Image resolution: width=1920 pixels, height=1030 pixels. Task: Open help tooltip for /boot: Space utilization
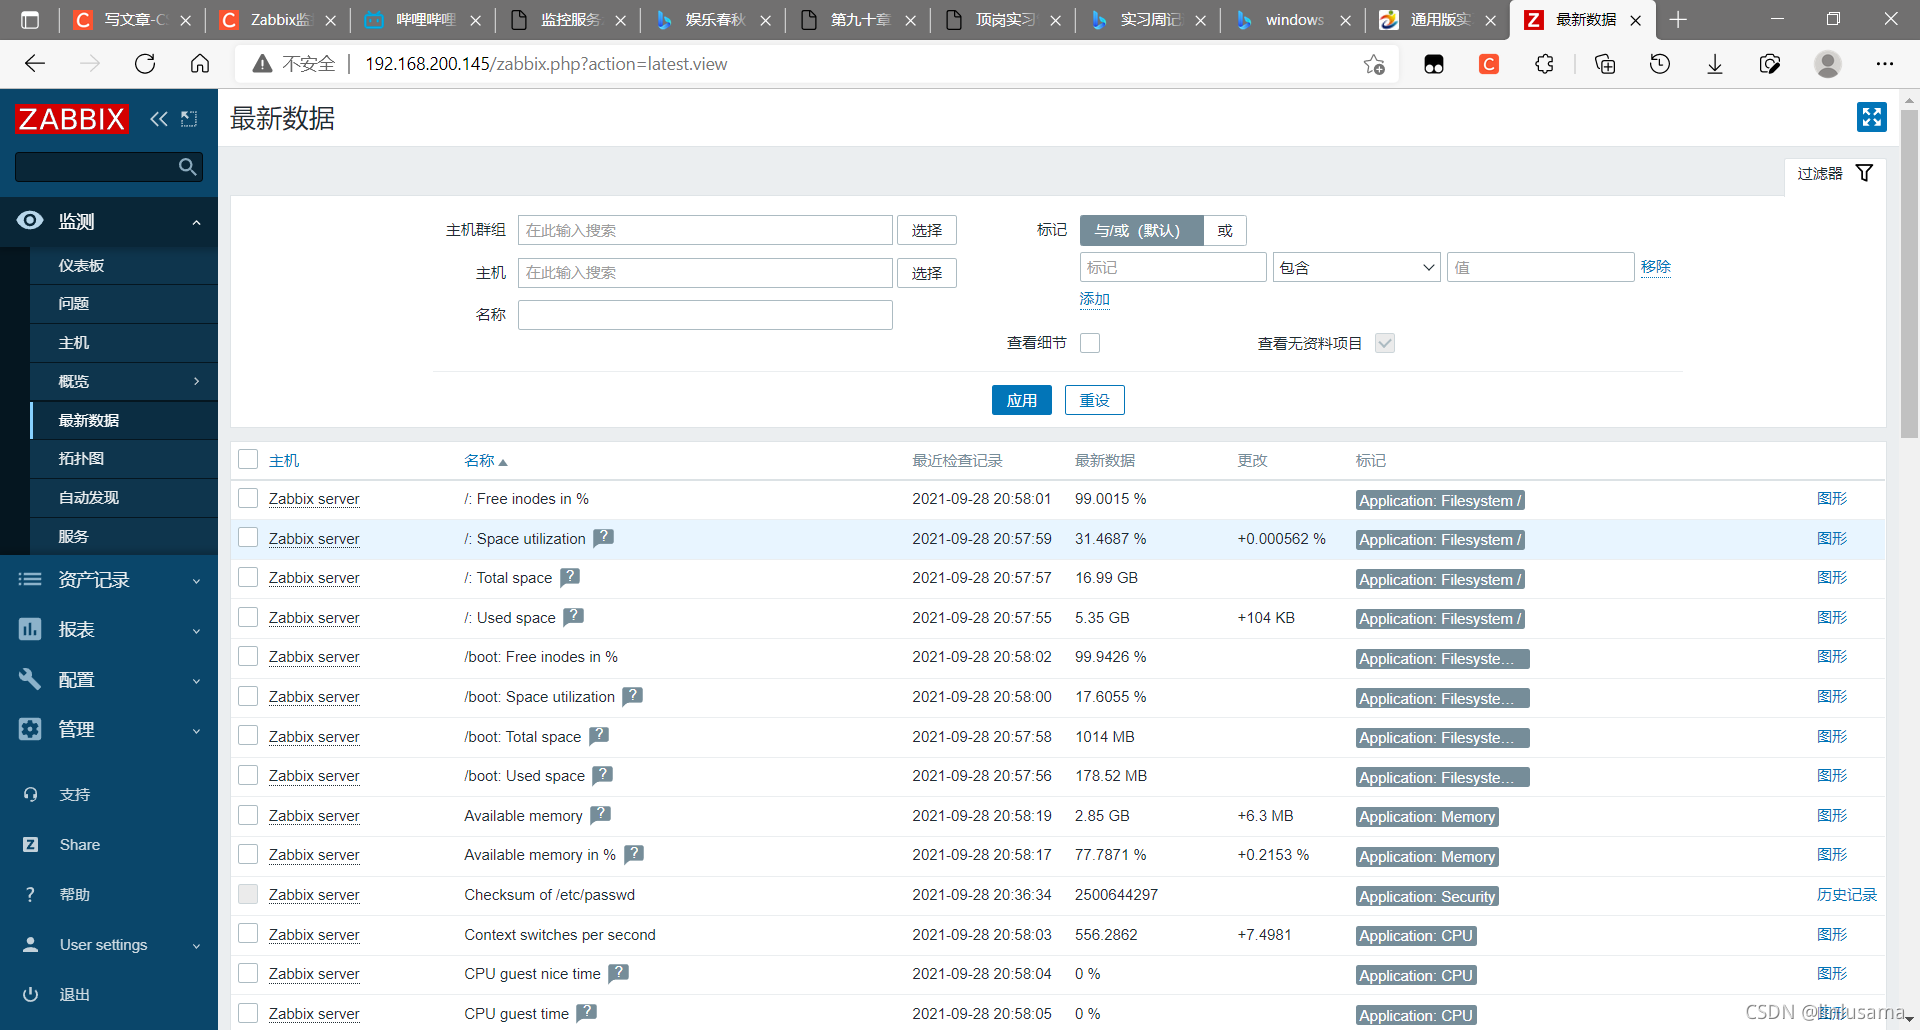click(x=632, y=696)
